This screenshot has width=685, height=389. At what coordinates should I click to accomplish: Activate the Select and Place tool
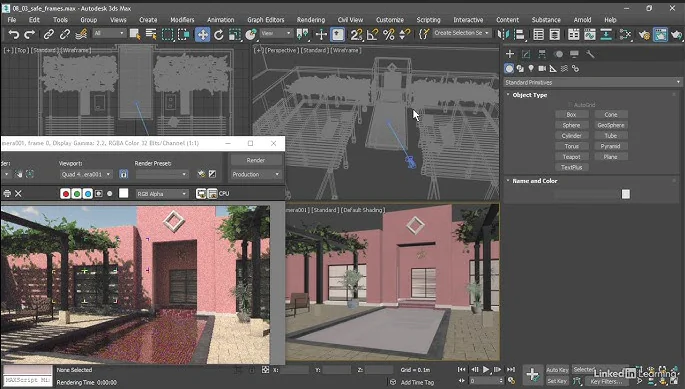[251, 34]
